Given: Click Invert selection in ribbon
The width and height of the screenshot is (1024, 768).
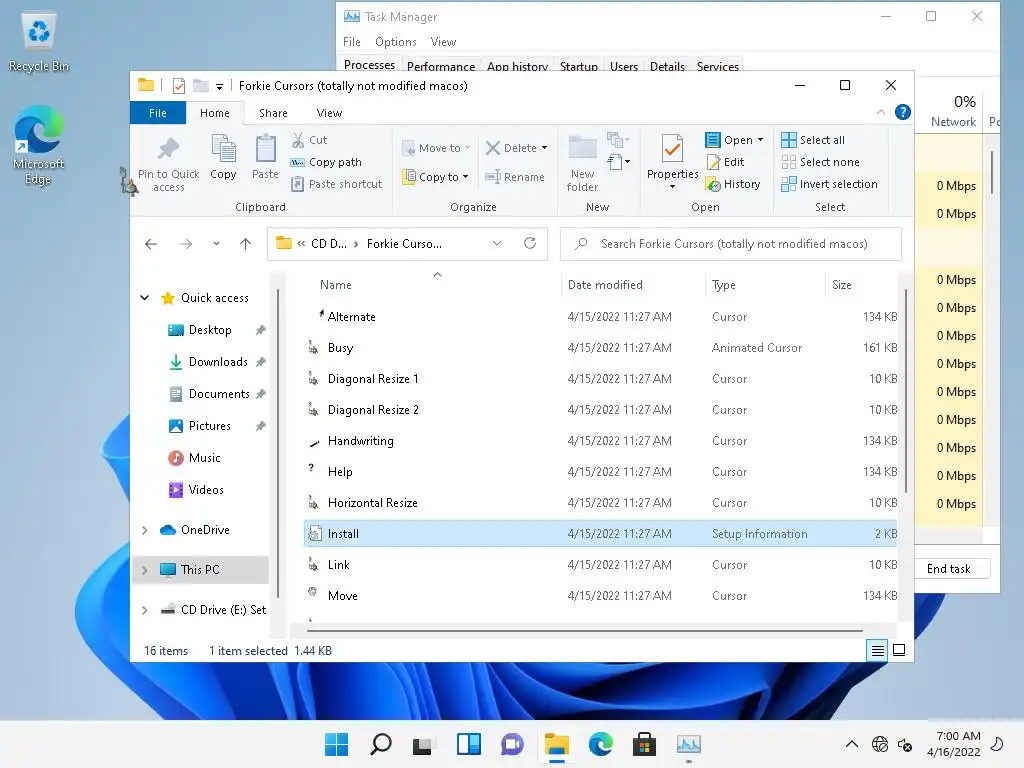Looking at the screenshot, I should (829, 184).
